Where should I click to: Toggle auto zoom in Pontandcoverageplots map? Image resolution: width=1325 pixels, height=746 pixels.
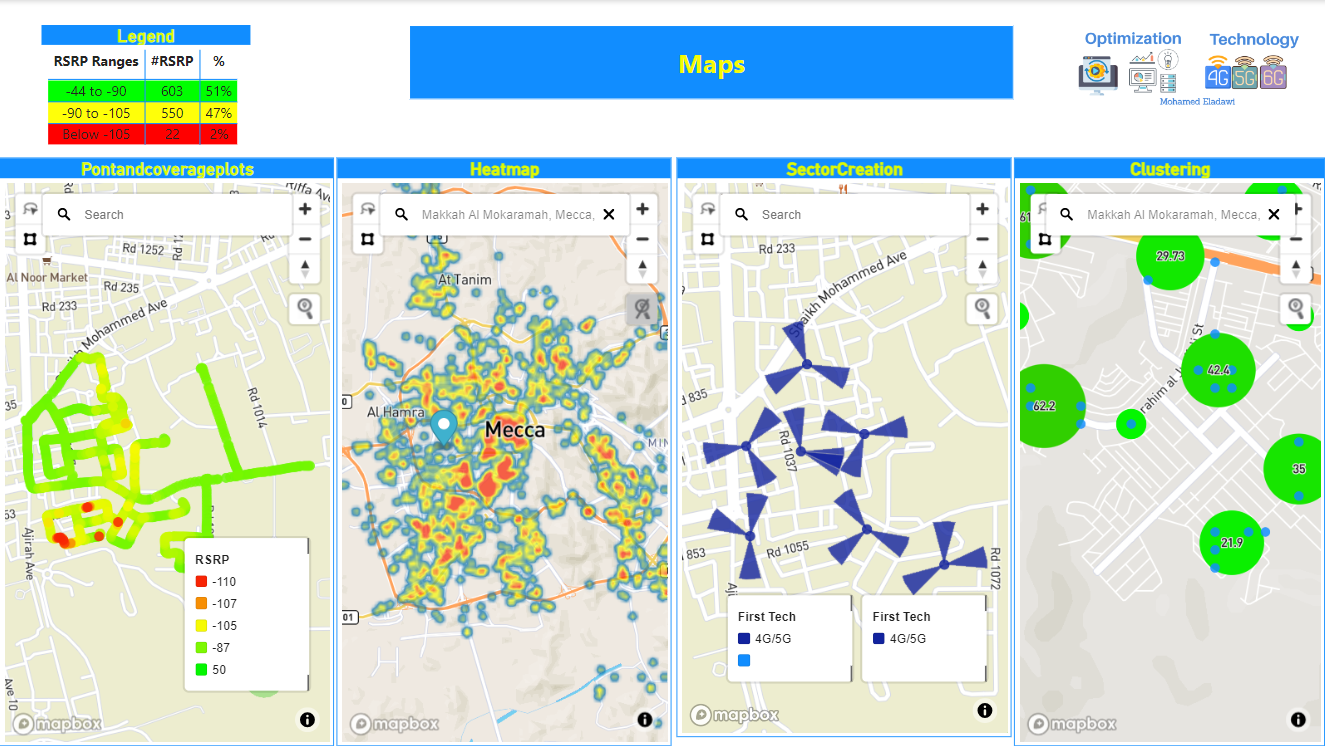click(x=304, y=308)
